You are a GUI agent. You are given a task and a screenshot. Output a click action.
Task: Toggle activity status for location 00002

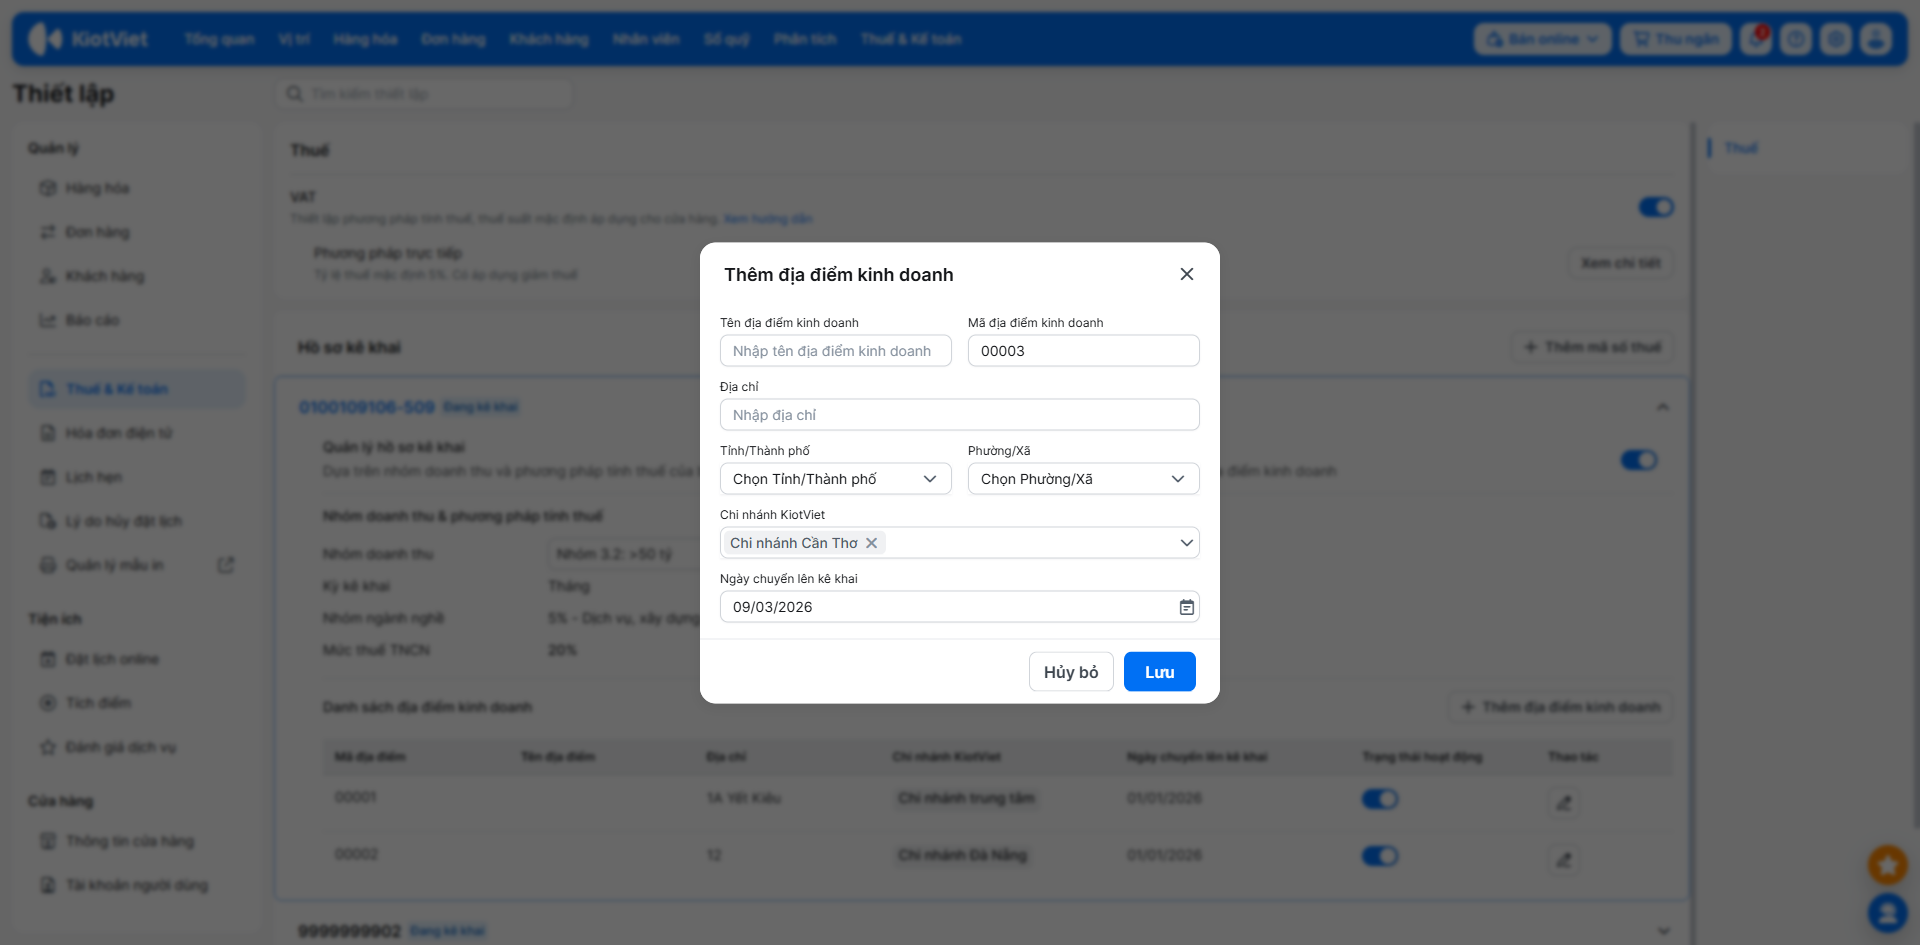point(1380,856)
